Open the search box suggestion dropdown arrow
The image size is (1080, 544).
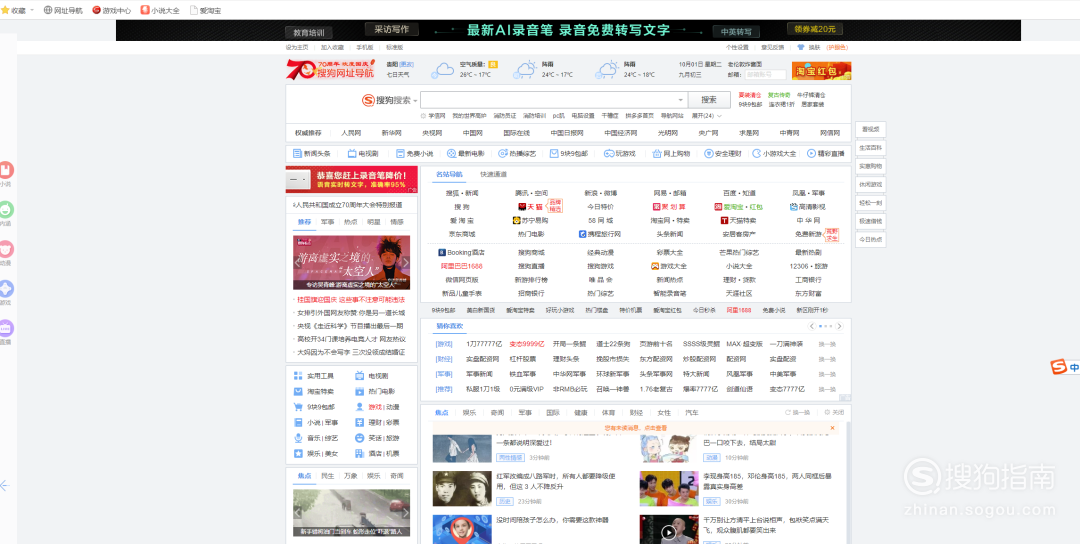[x=681, y=100]
